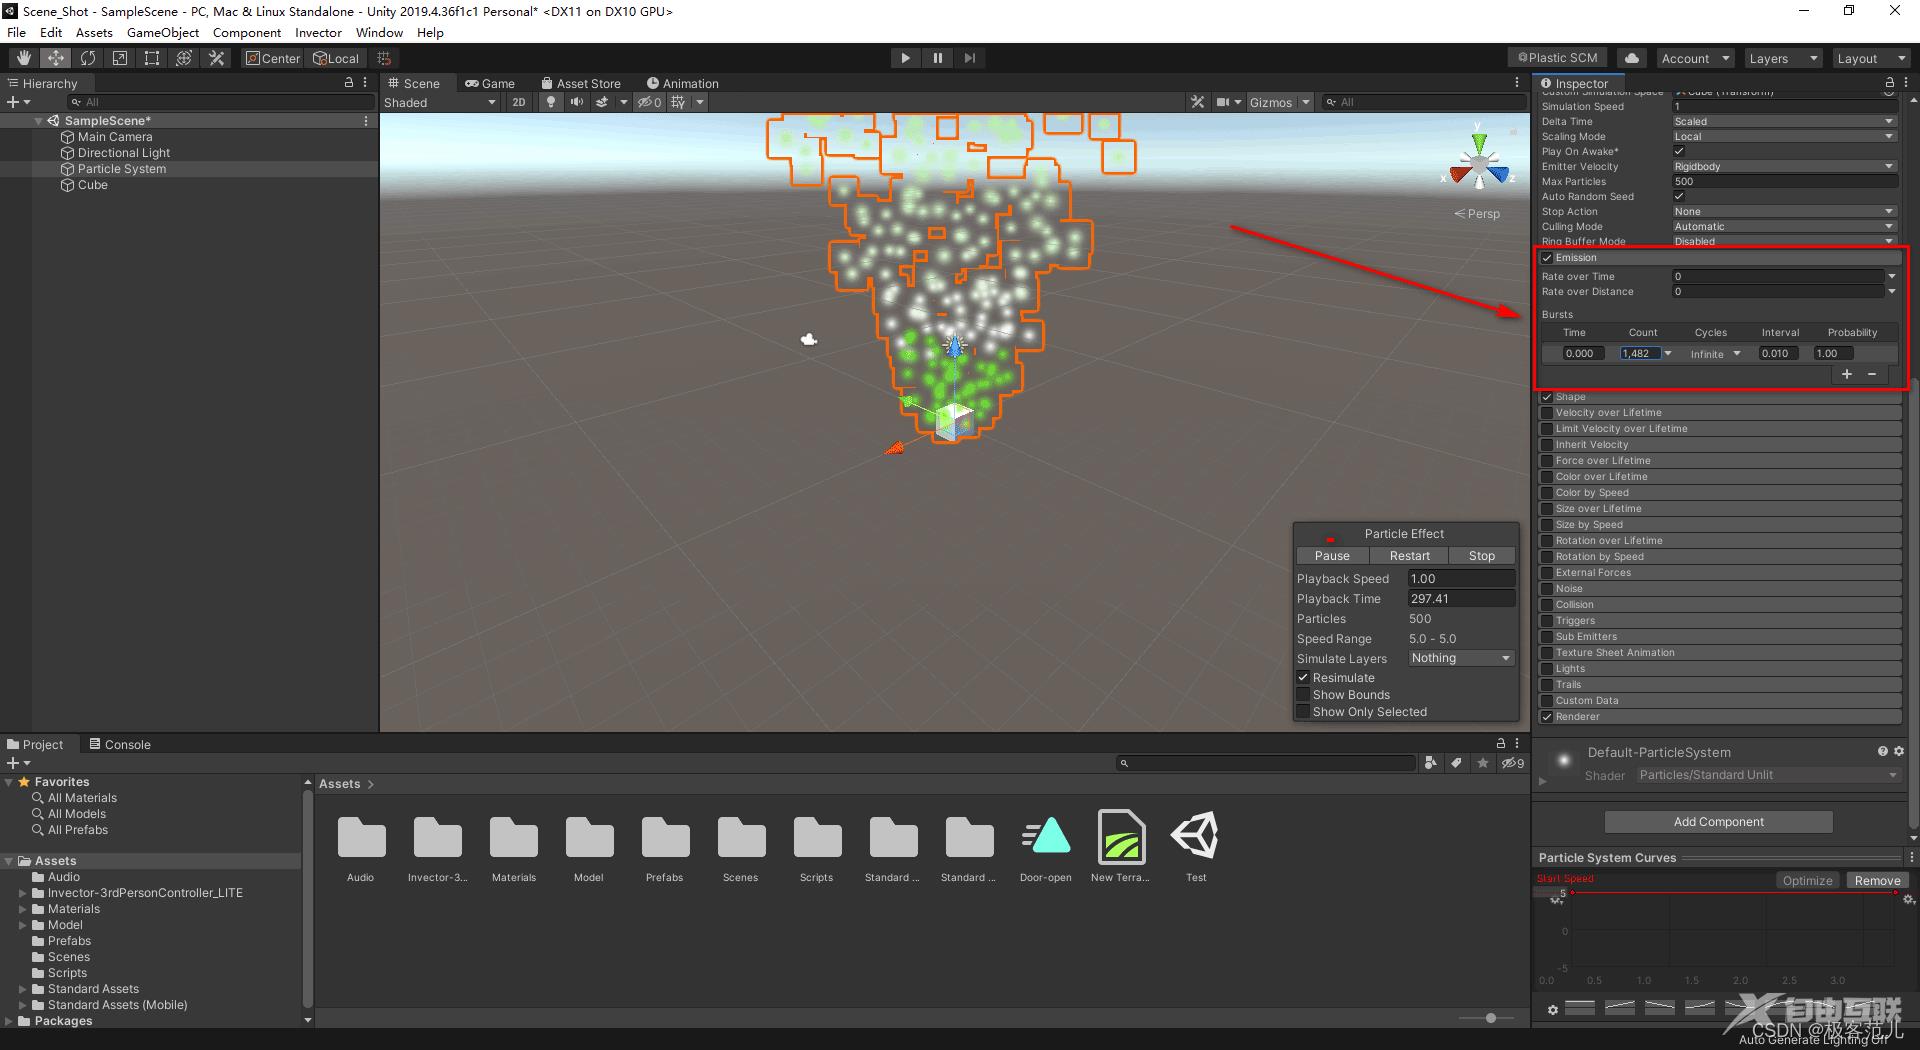Viewport: 1920px width, 1050px height.
Task: Enable Show Only Selected checkbox
Action: coord(1303,712)
